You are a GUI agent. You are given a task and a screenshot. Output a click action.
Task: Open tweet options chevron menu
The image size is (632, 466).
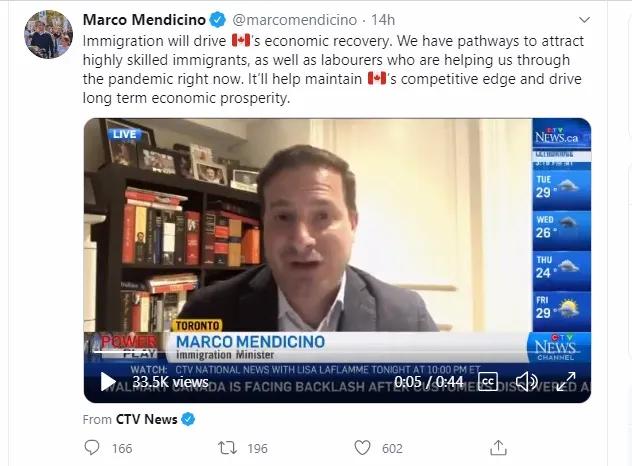[x=584, y=20]
